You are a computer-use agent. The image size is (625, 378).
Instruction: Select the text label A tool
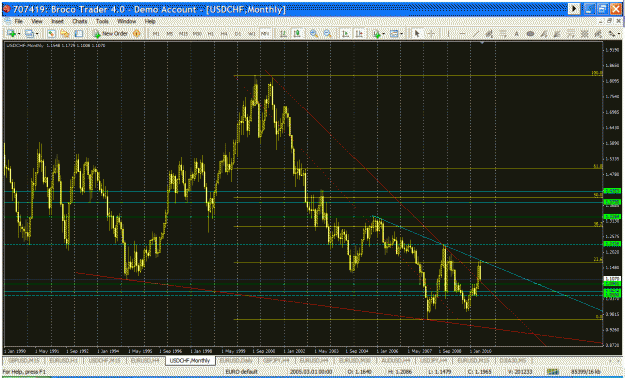click(517, 34)
